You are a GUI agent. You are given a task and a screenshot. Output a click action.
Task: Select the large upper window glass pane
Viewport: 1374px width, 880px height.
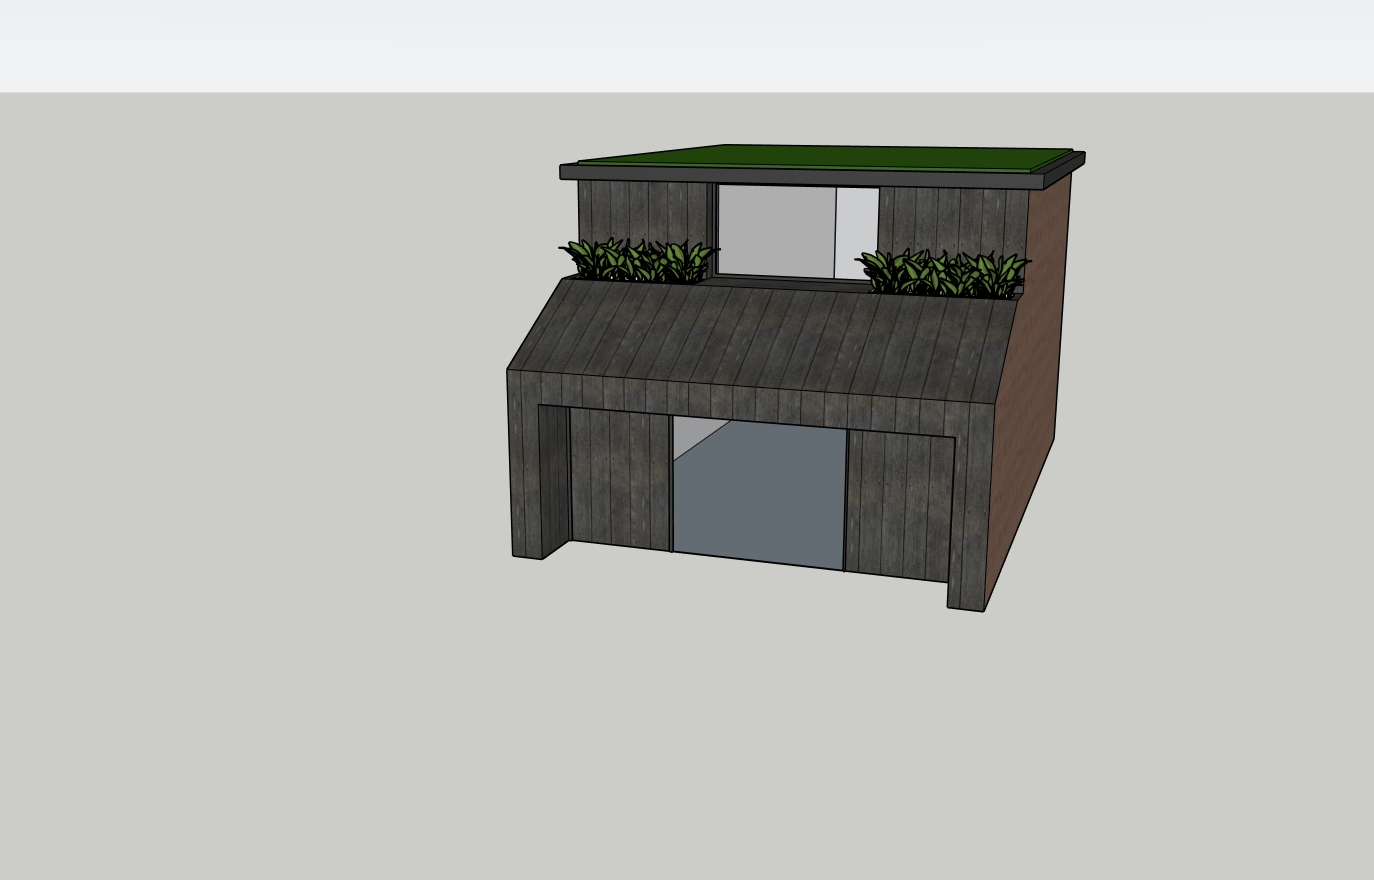click(x=776, y=230)
